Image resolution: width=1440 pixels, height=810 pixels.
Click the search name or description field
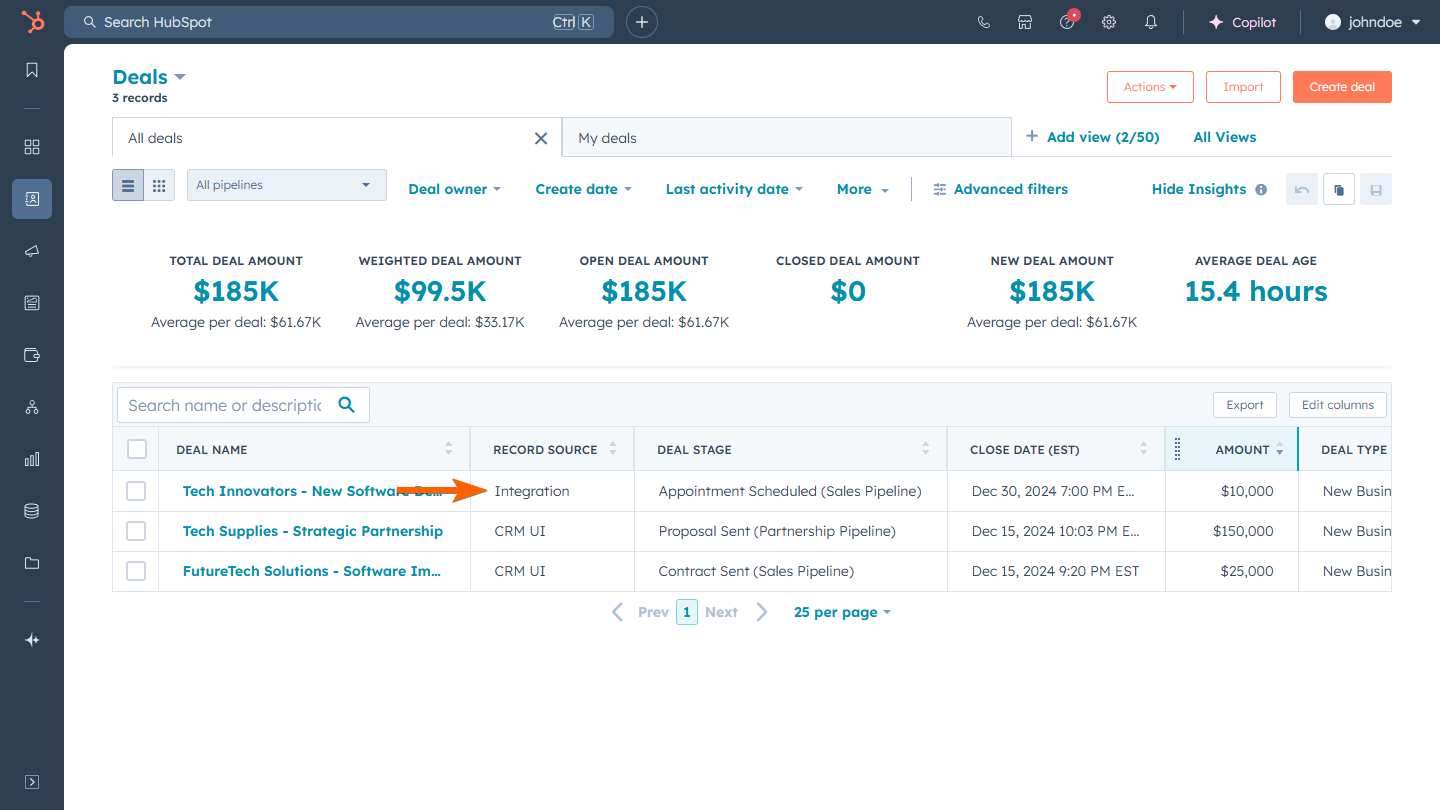225,405
